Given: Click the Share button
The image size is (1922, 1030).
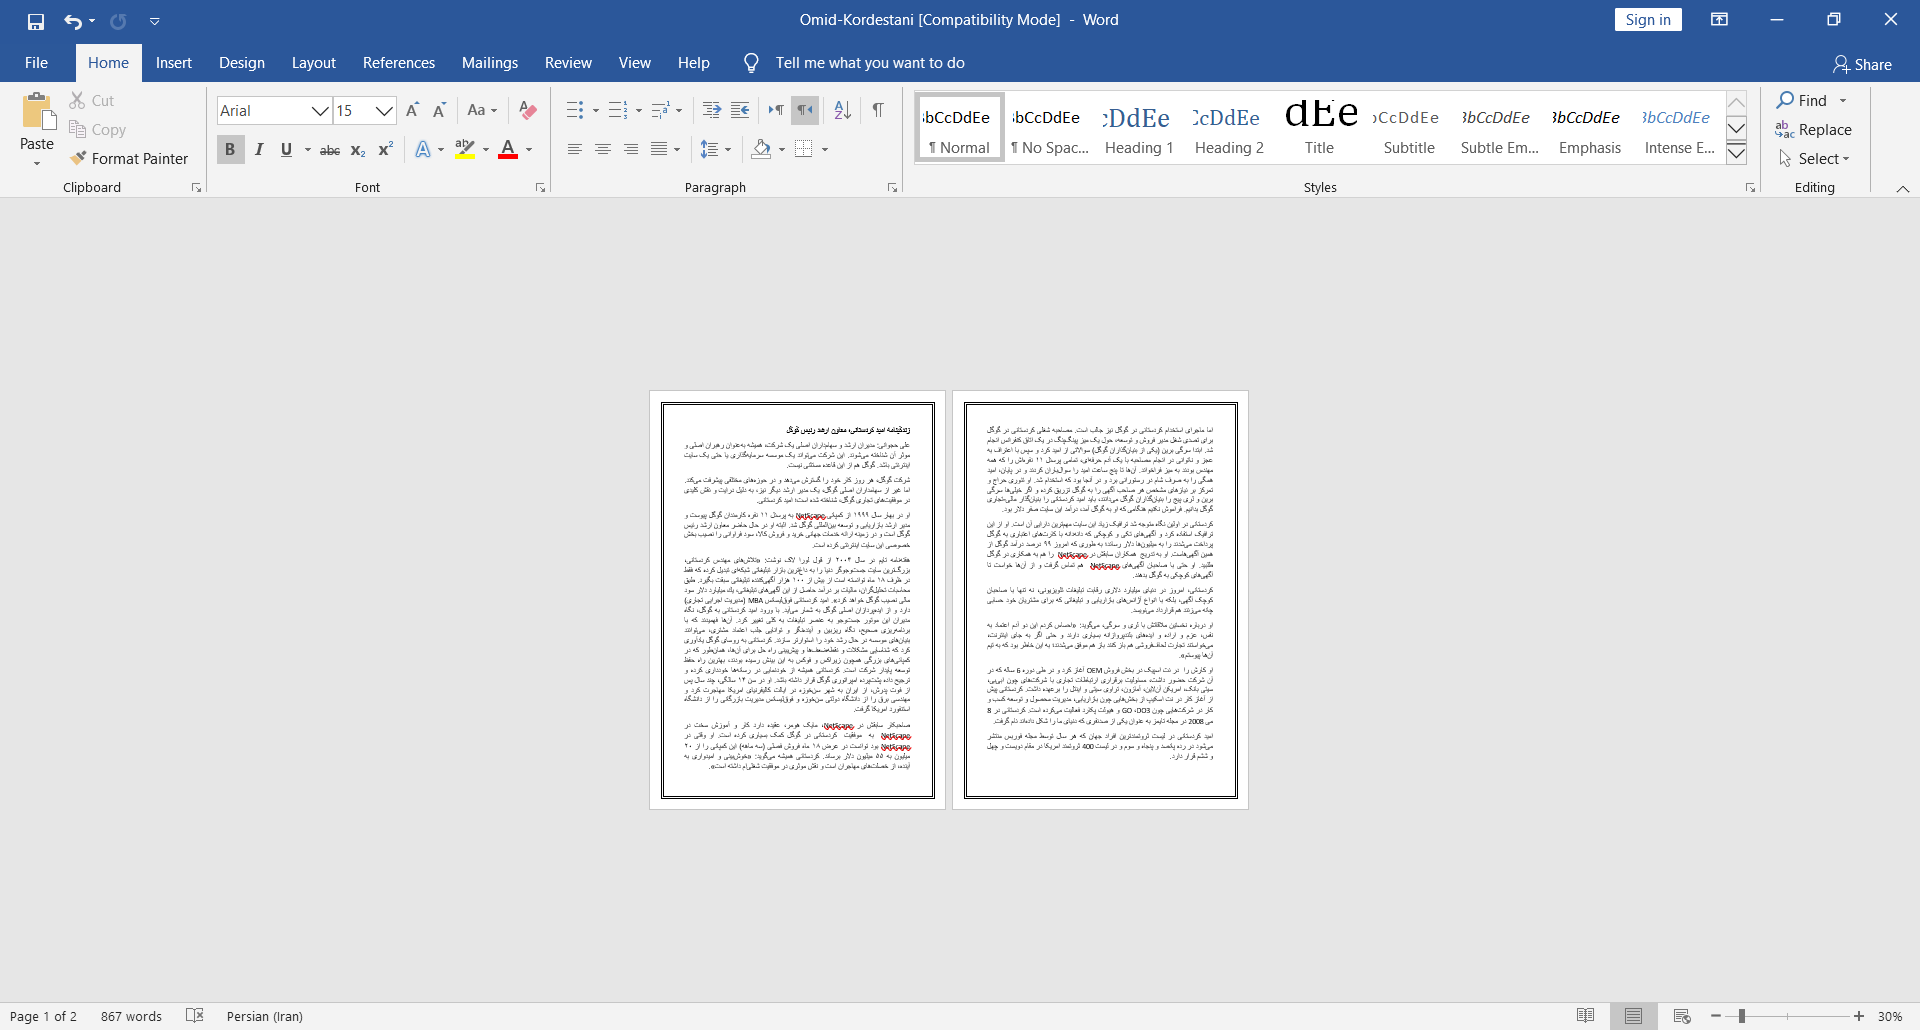Looking at the screenshot, I should click(x=1862, y=64).
